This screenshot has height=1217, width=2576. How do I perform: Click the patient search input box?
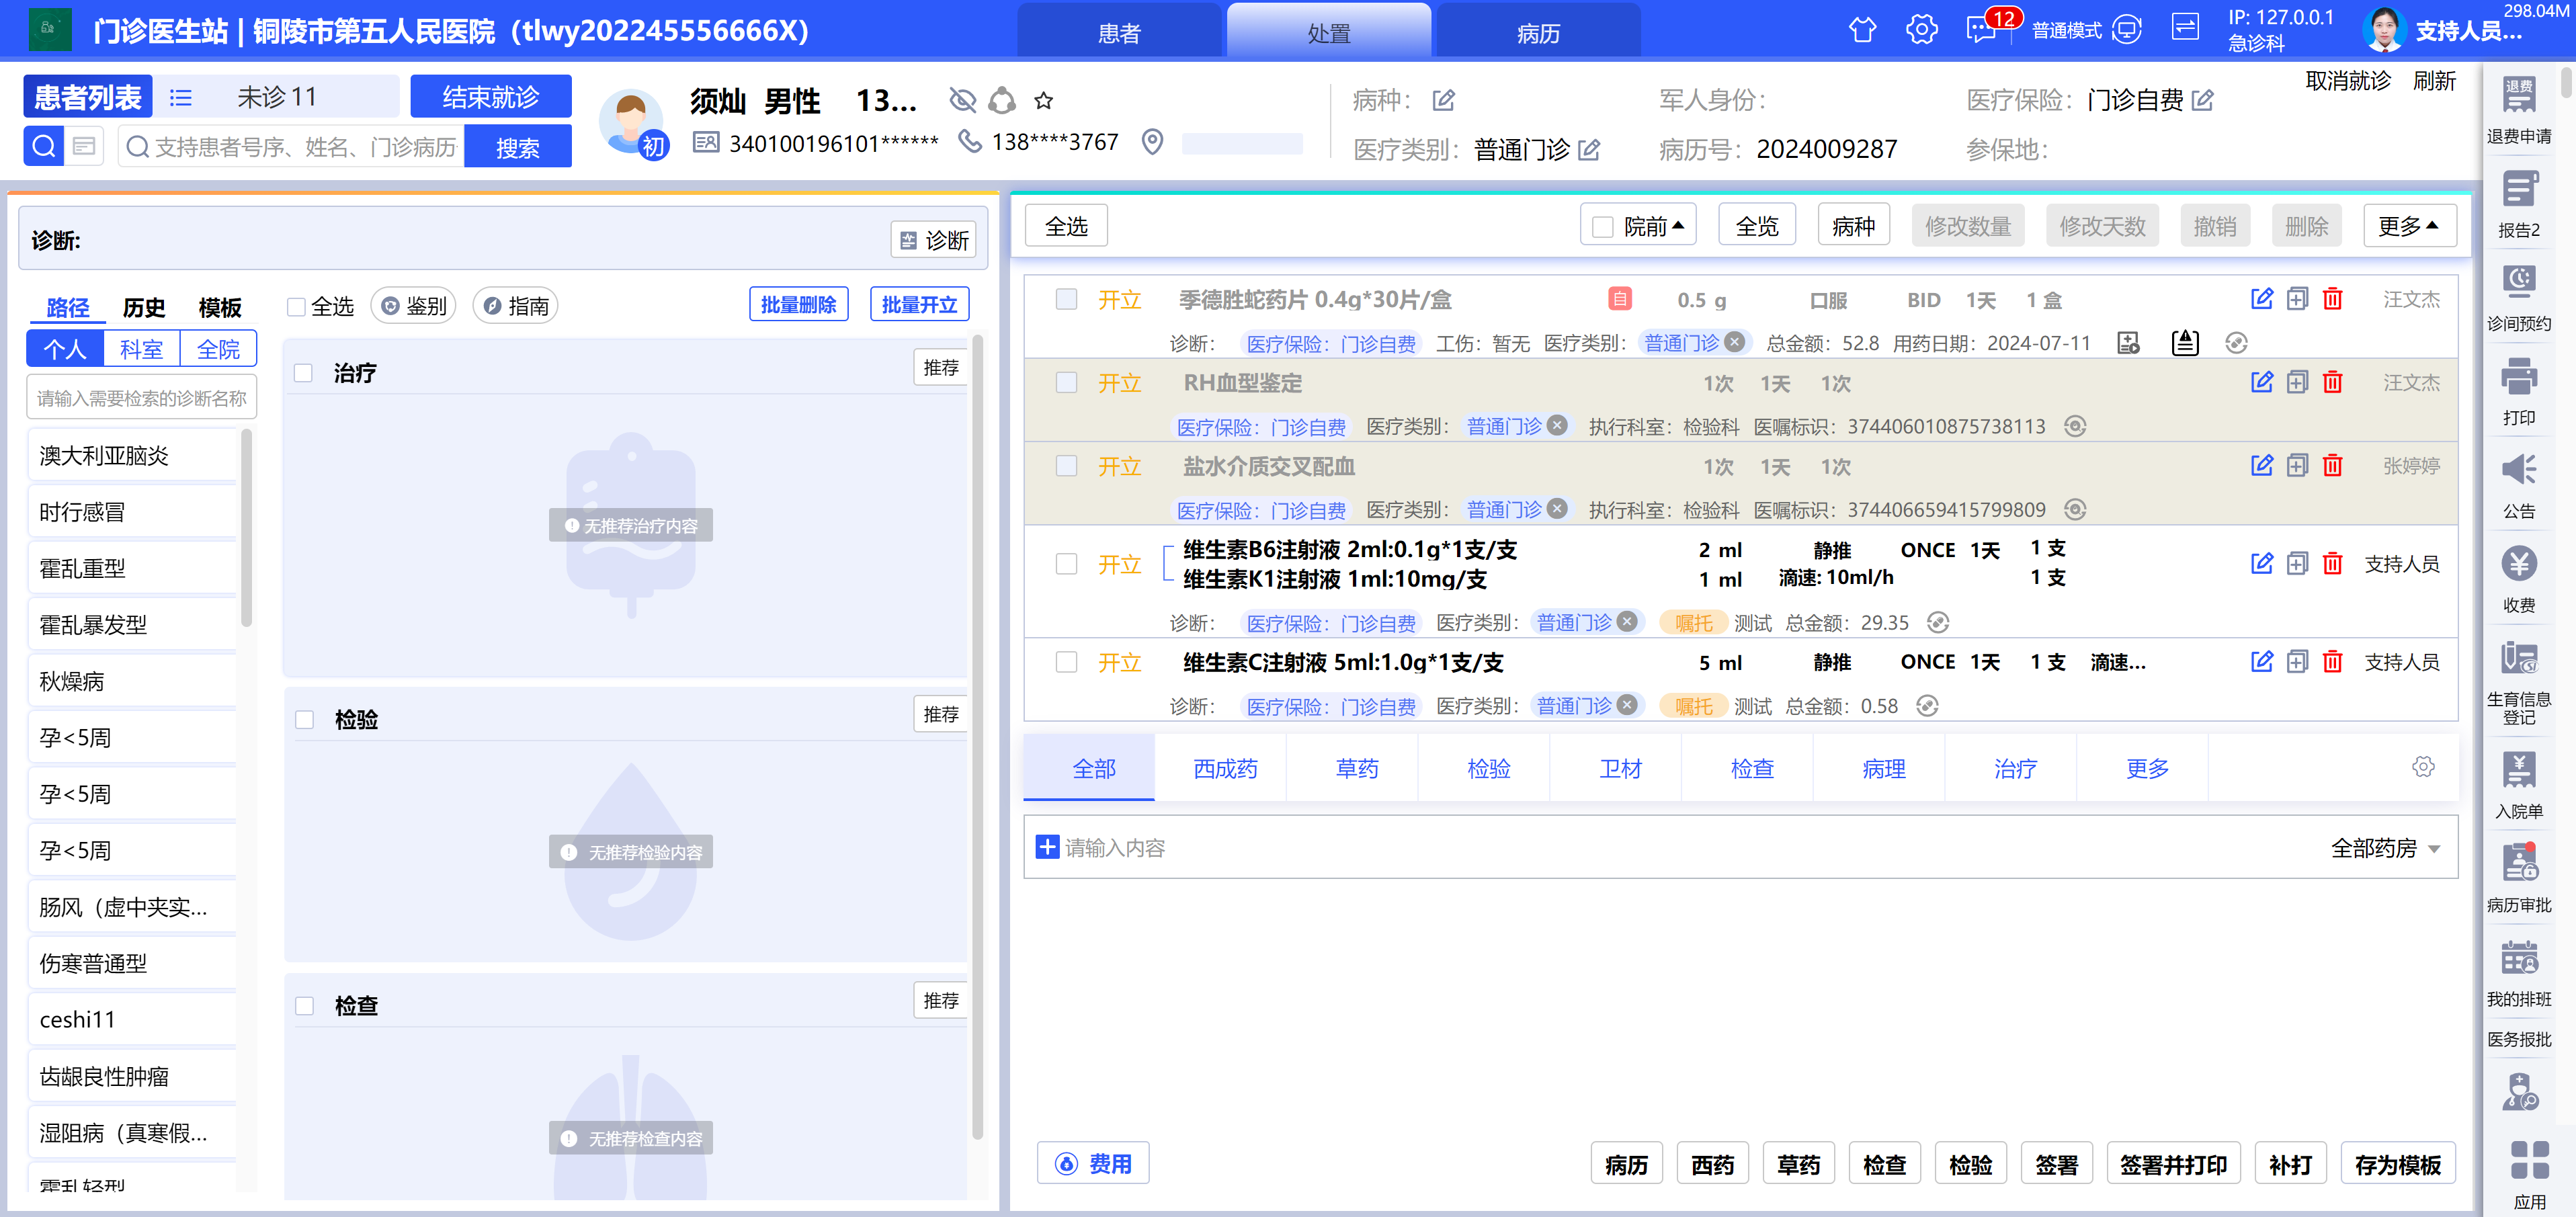[292, 147]
